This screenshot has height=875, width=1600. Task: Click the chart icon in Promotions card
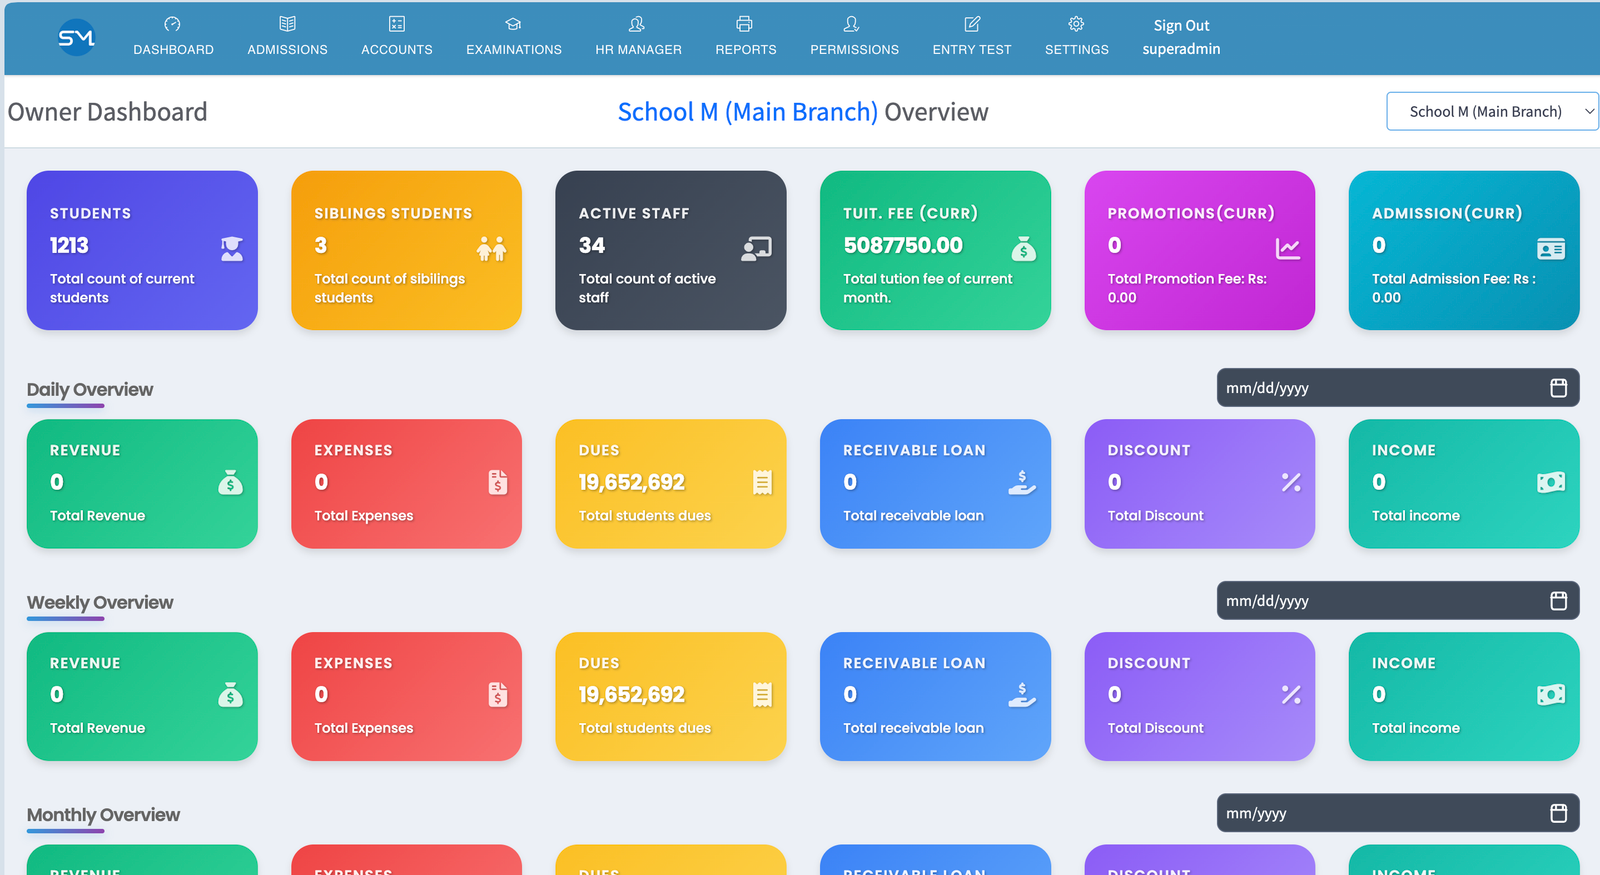[x=1288, y=249]
